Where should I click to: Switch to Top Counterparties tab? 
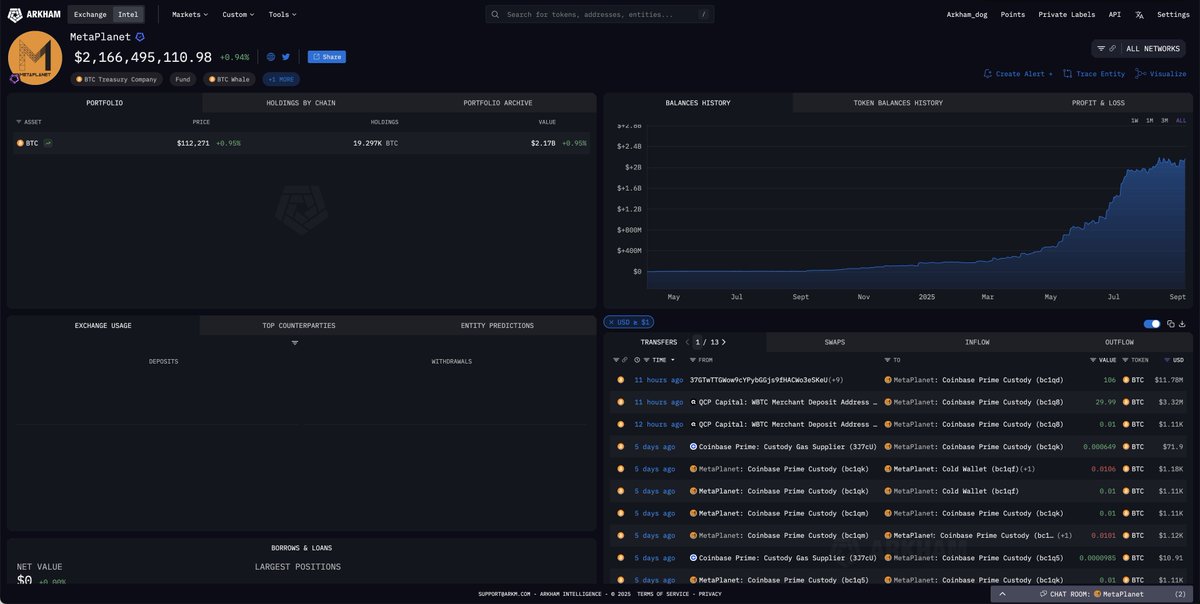click(x=298, y=326)
